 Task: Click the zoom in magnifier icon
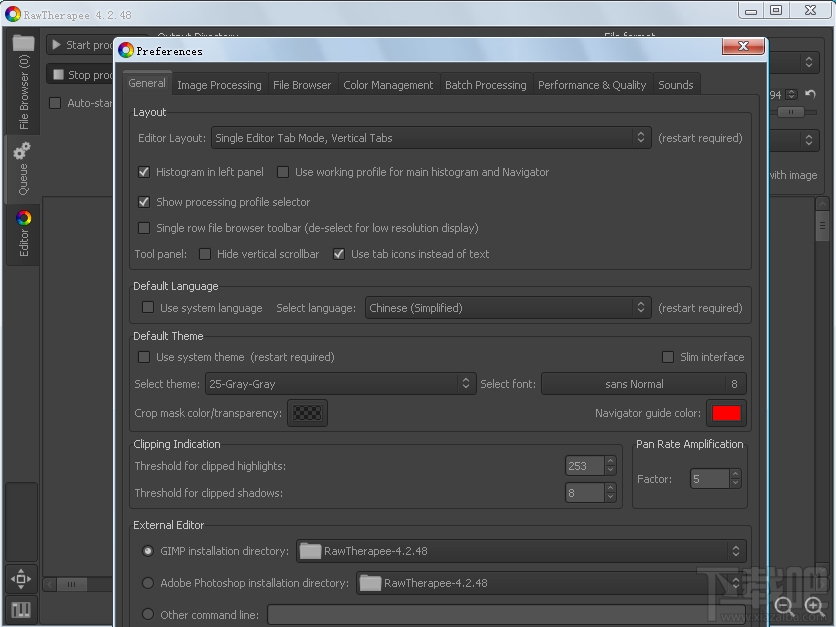click(x=814, y=606)
